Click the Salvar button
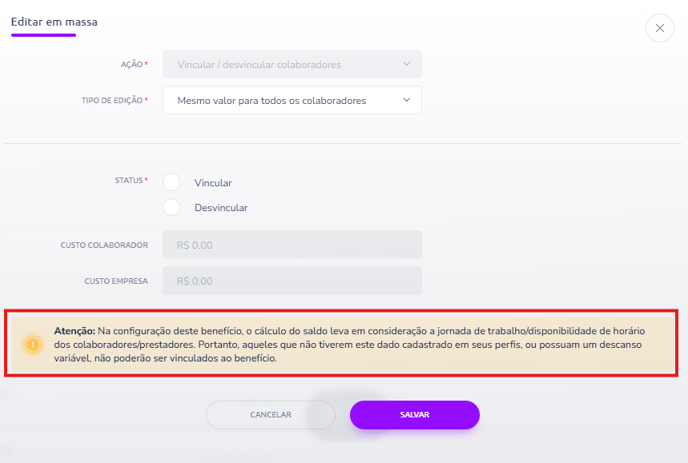This screenshot has height=463, width=688. (x=415, y=415)
